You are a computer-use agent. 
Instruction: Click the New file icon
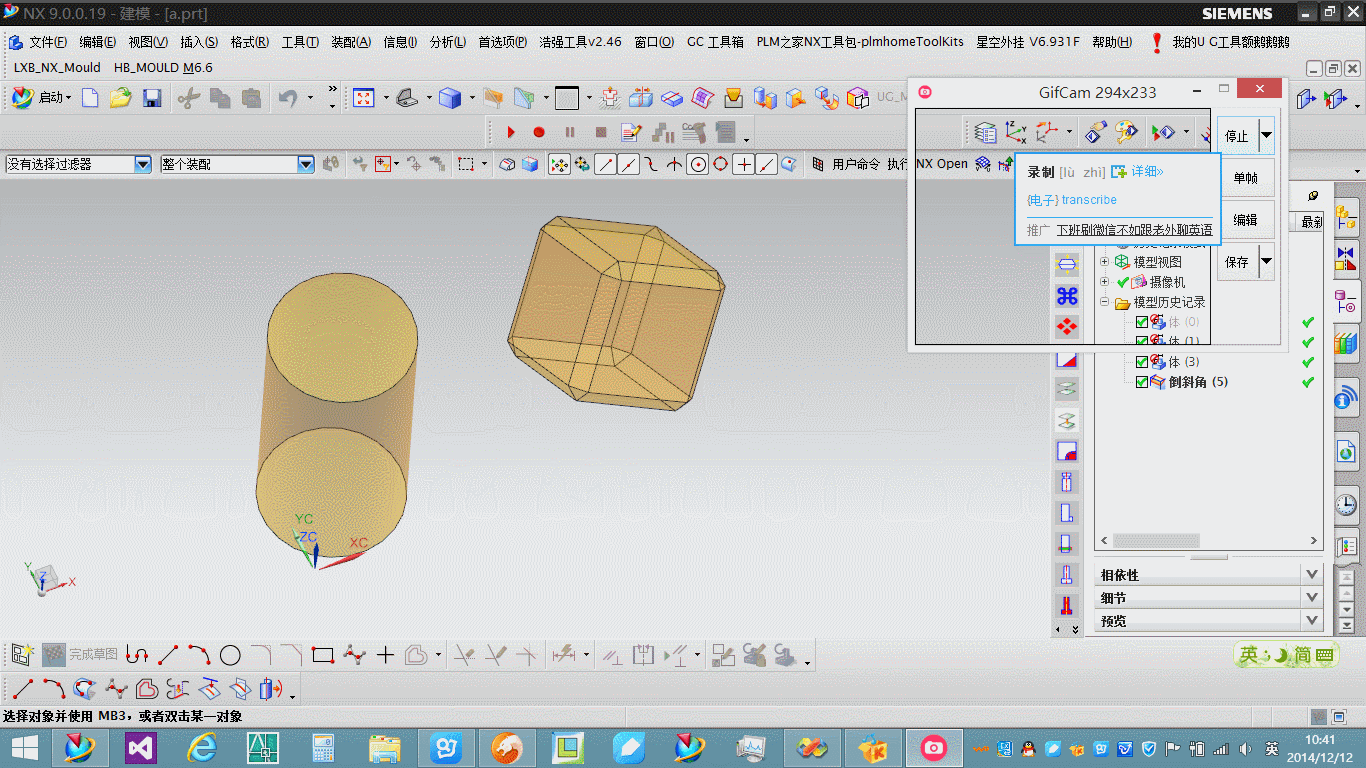tap(91, 98)
